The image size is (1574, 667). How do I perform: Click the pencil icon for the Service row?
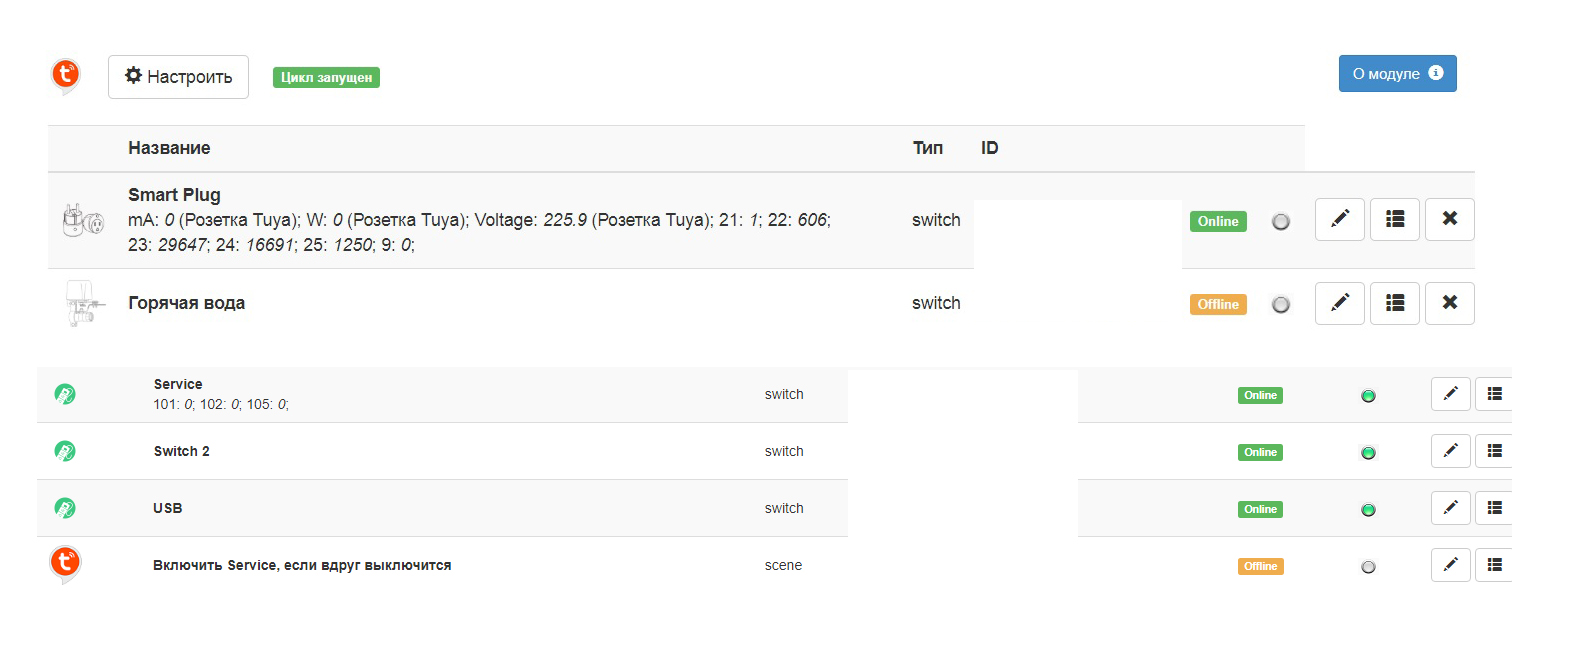pyautogui.click(x=1450, y=395)
